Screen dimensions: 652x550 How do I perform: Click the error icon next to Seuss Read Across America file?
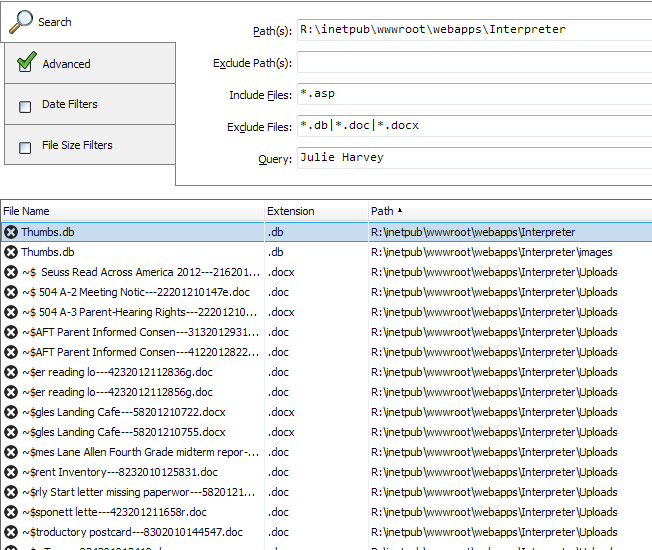pyautogui.click(x=11, y=272)
